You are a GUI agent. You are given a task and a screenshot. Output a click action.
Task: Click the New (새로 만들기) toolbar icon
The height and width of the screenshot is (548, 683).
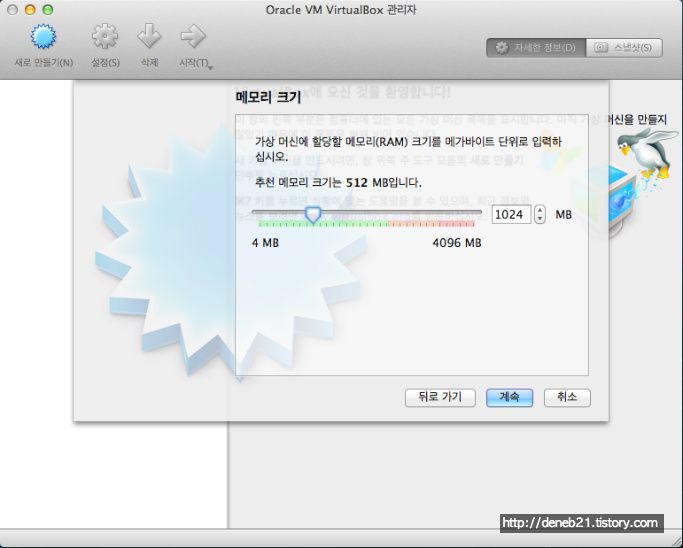pyautogui.click(x=43, y=36)
